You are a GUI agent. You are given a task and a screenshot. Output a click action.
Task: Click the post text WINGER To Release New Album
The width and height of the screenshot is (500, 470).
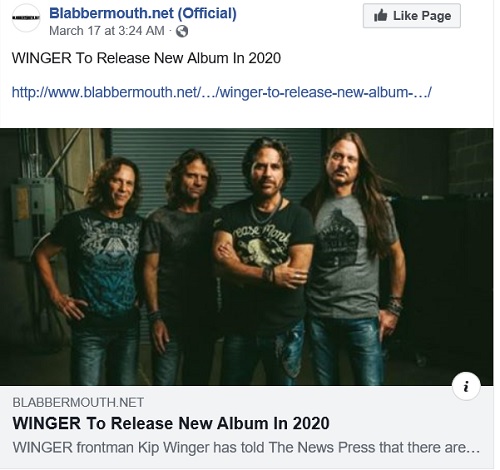(146, 58)
